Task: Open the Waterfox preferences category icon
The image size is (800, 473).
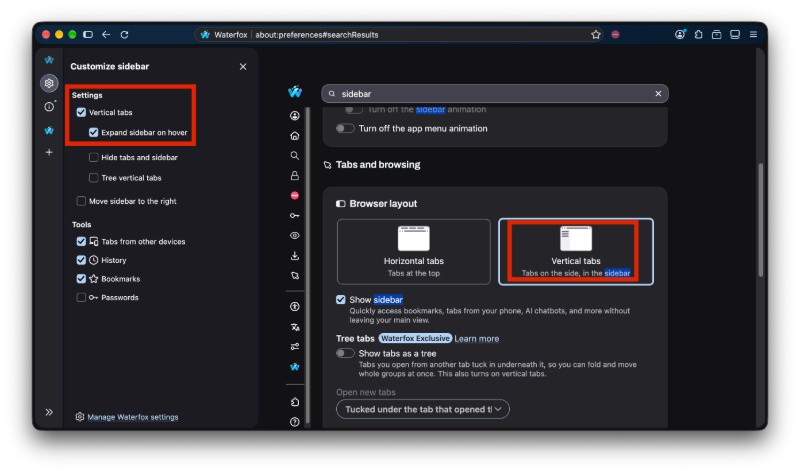Action: coord(295,367)
